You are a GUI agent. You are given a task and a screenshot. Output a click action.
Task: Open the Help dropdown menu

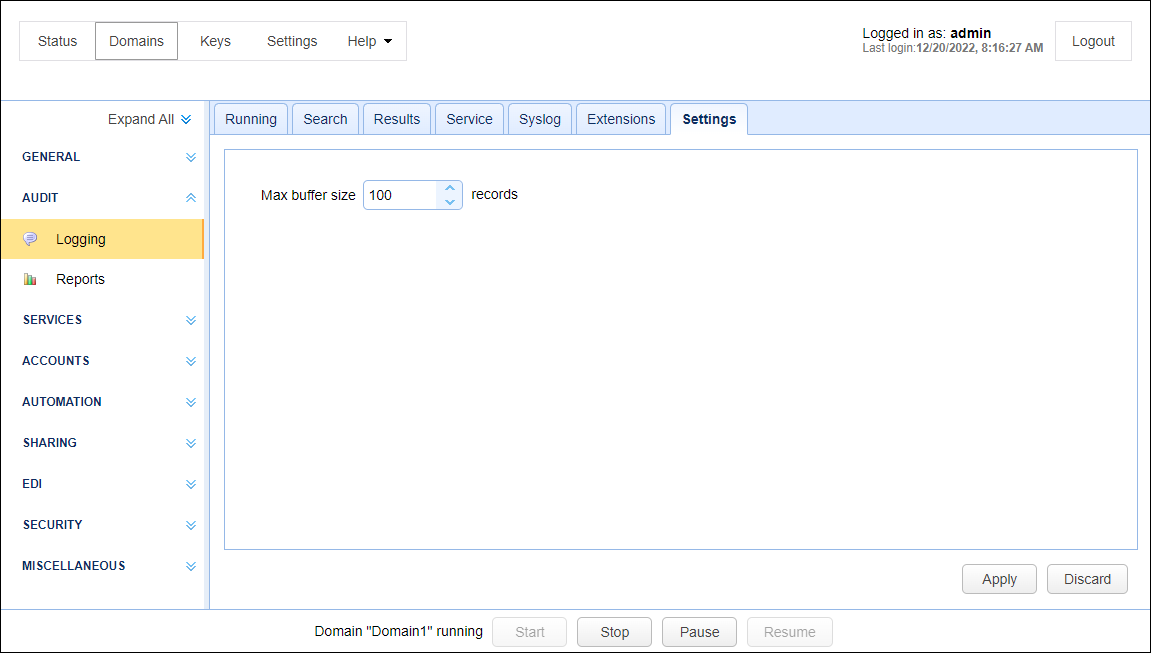coord(369,41)
